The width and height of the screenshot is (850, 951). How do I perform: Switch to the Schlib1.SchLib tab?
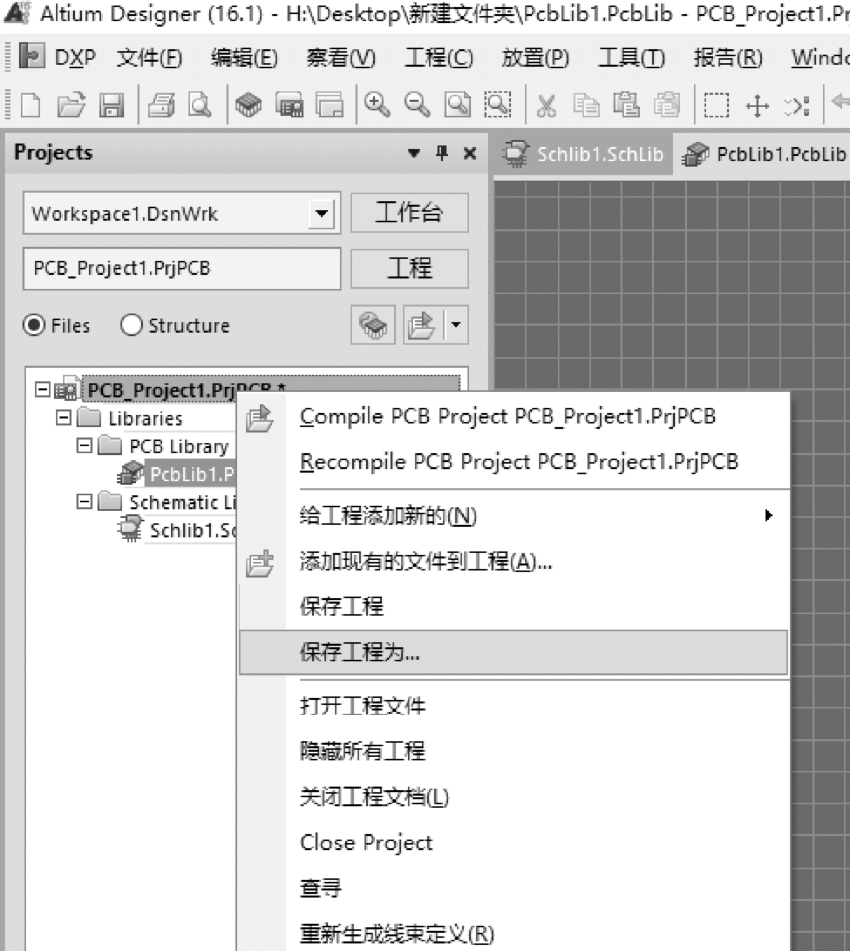(584, 154)
